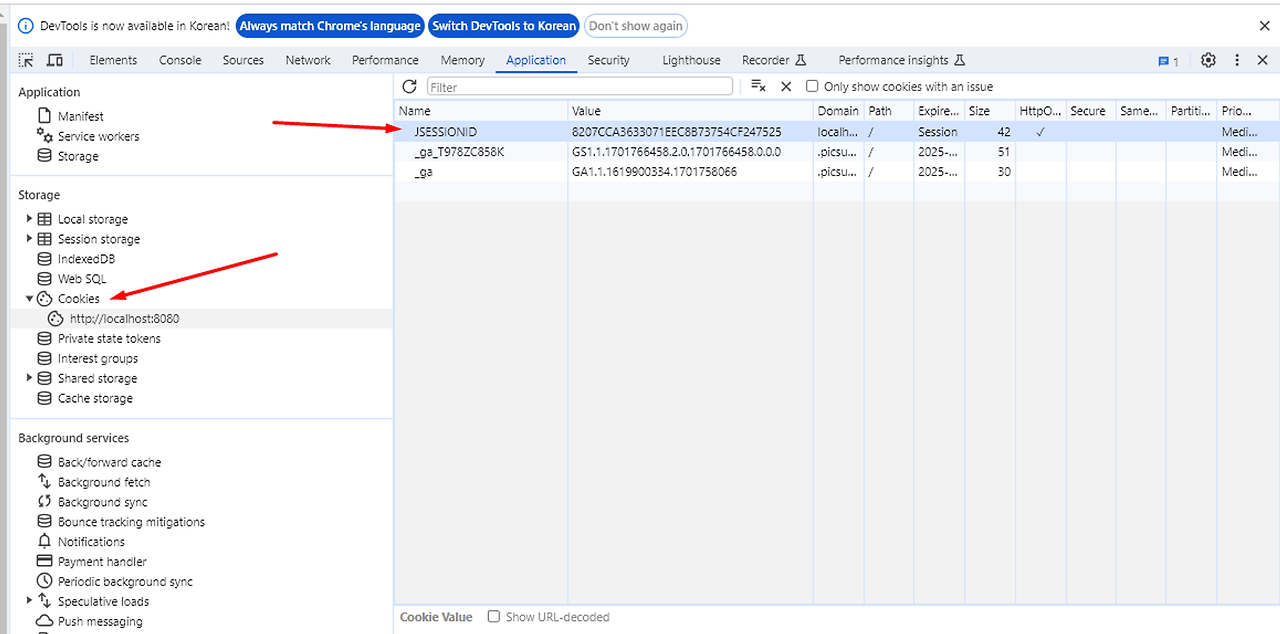Sort cookies by Domain column header
Screen dimensions: 1280x634
[838, 111]
